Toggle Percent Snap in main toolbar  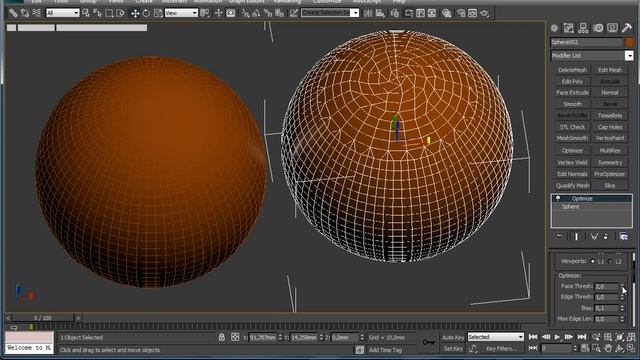(268, 13)
